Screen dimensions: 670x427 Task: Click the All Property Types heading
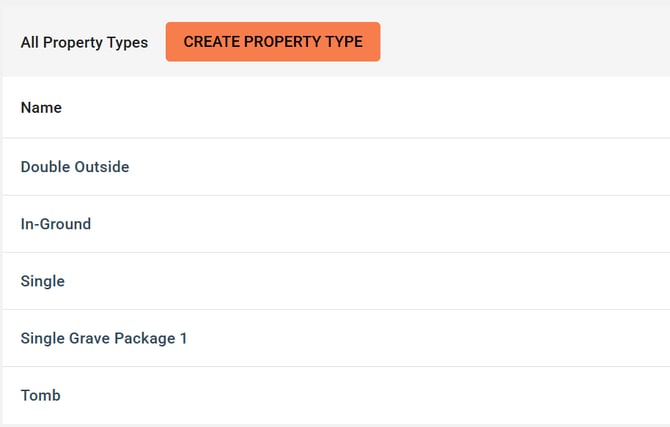pos(84,43)
